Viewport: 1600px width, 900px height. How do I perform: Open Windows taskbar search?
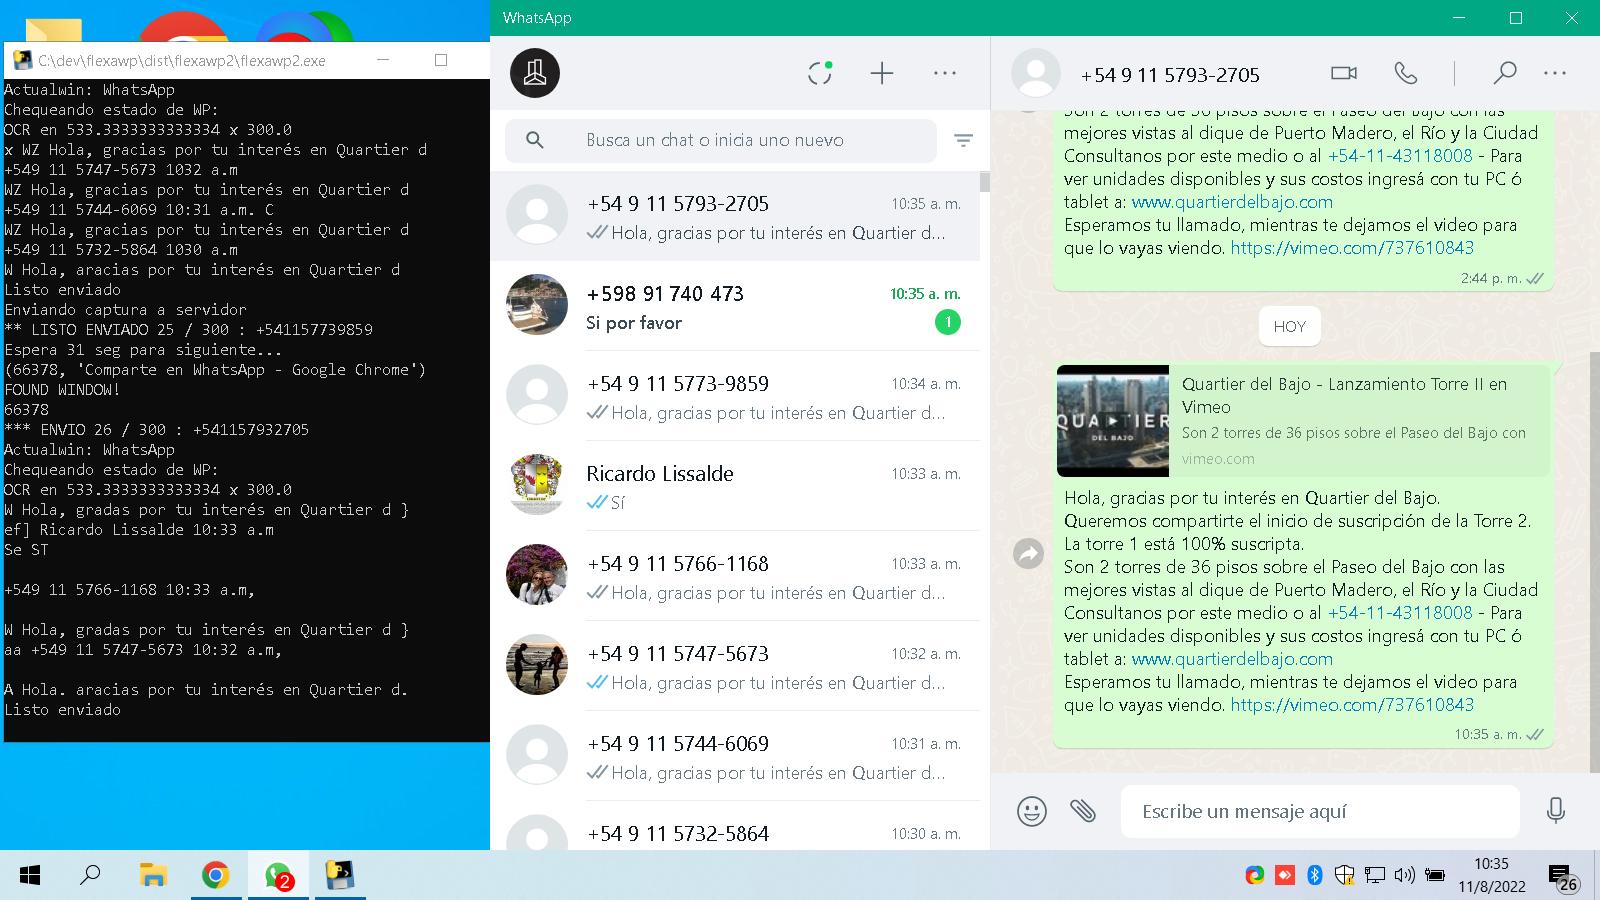(x=90, y=876)
